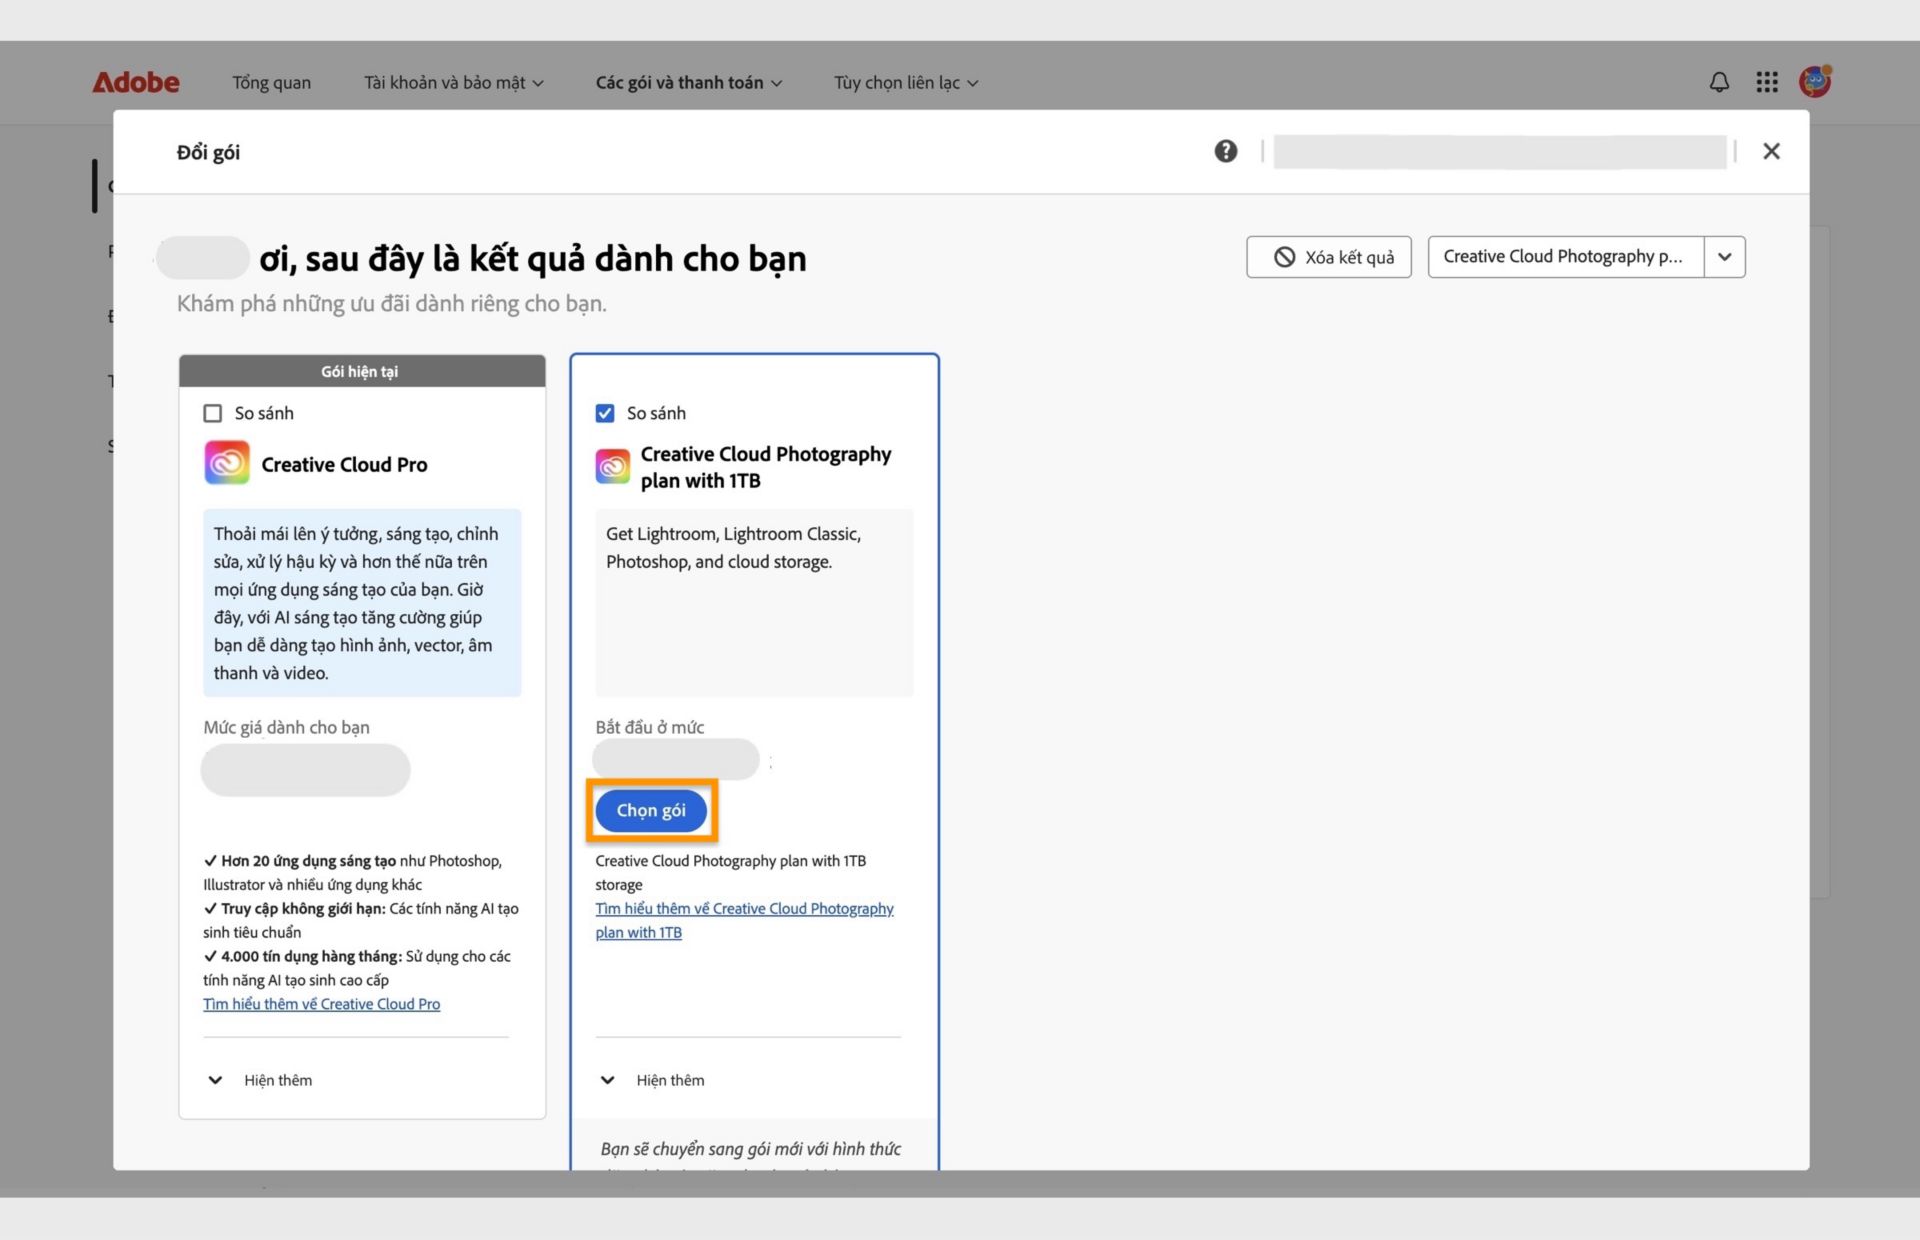This screenshot has height=1240, width=1920.
Task: Open the profile avatar menu
Action: click(x=1814, y=81)
